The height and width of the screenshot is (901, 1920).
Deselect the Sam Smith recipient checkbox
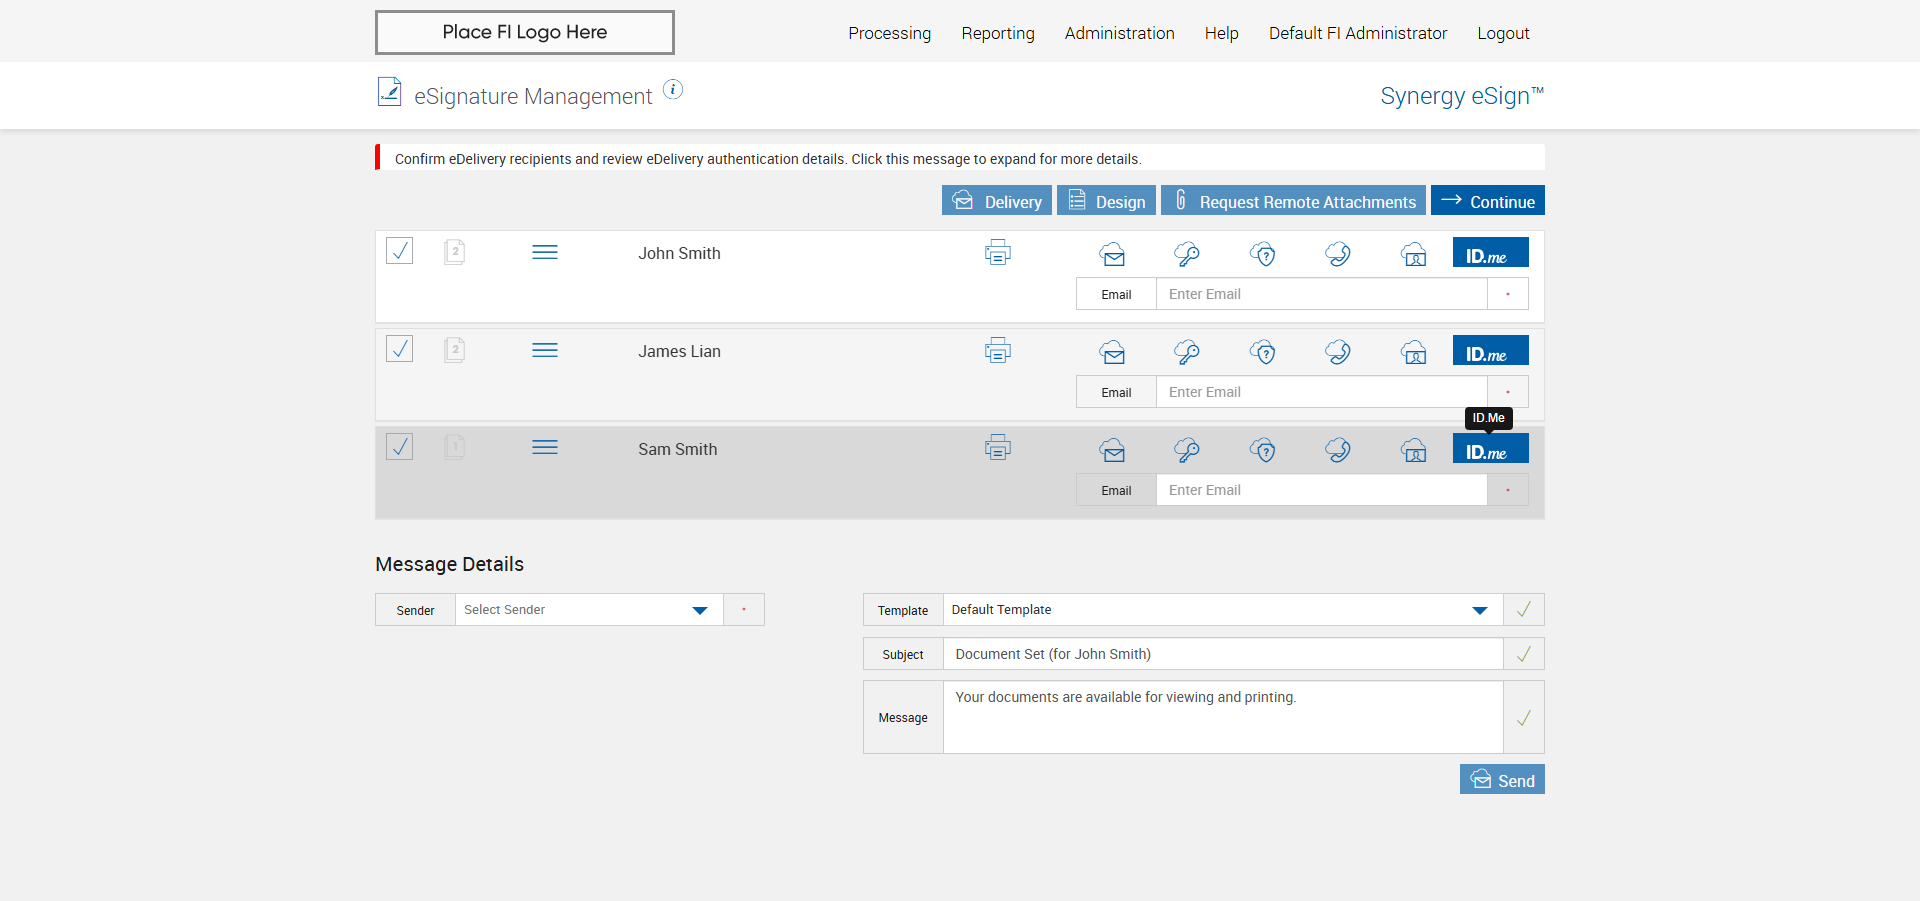coord(400,446)
